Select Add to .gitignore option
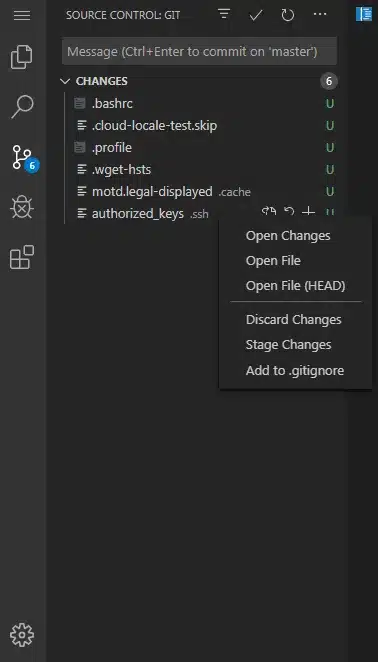The width and height of the screenshot is (378, 662). [x=296, y=370]
